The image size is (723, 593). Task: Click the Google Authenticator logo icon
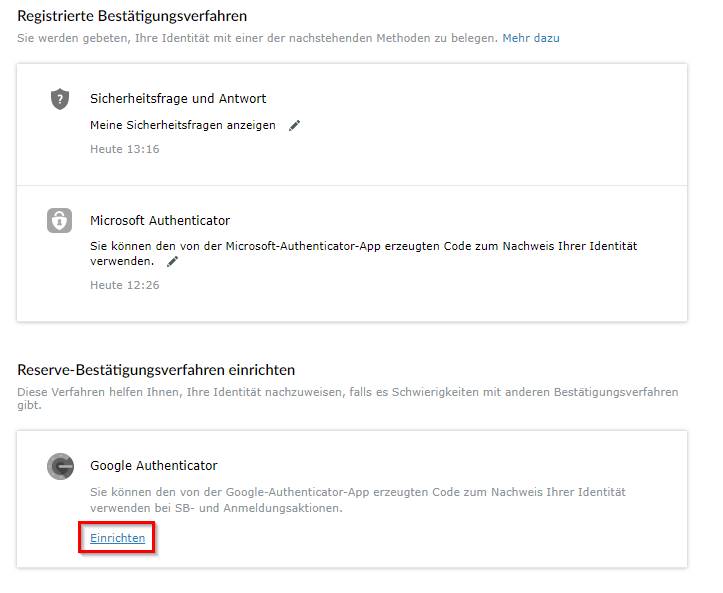(60, 467)
